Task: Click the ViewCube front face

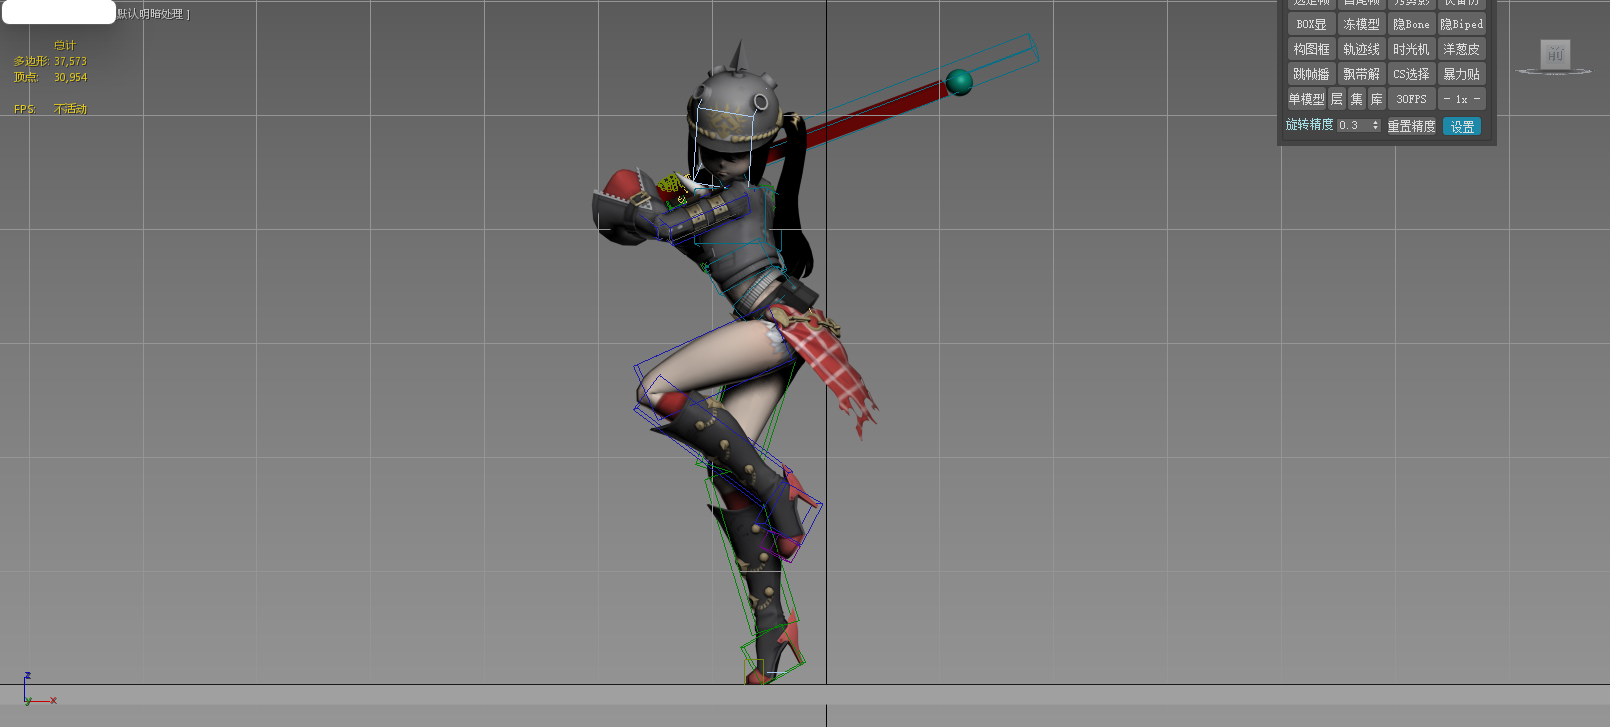Action: (x=1554, y=55)
